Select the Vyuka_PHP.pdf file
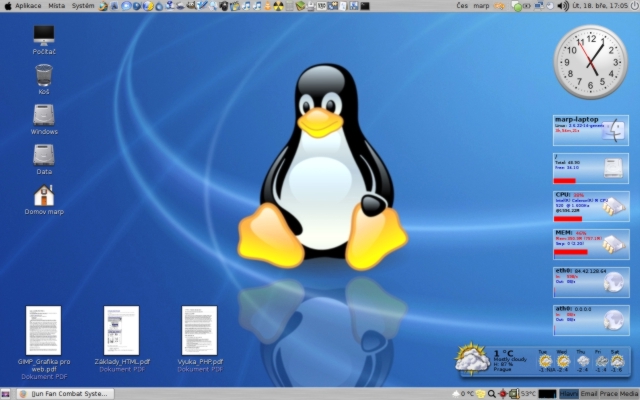The image size is (640, 400). tap(200, 339)
